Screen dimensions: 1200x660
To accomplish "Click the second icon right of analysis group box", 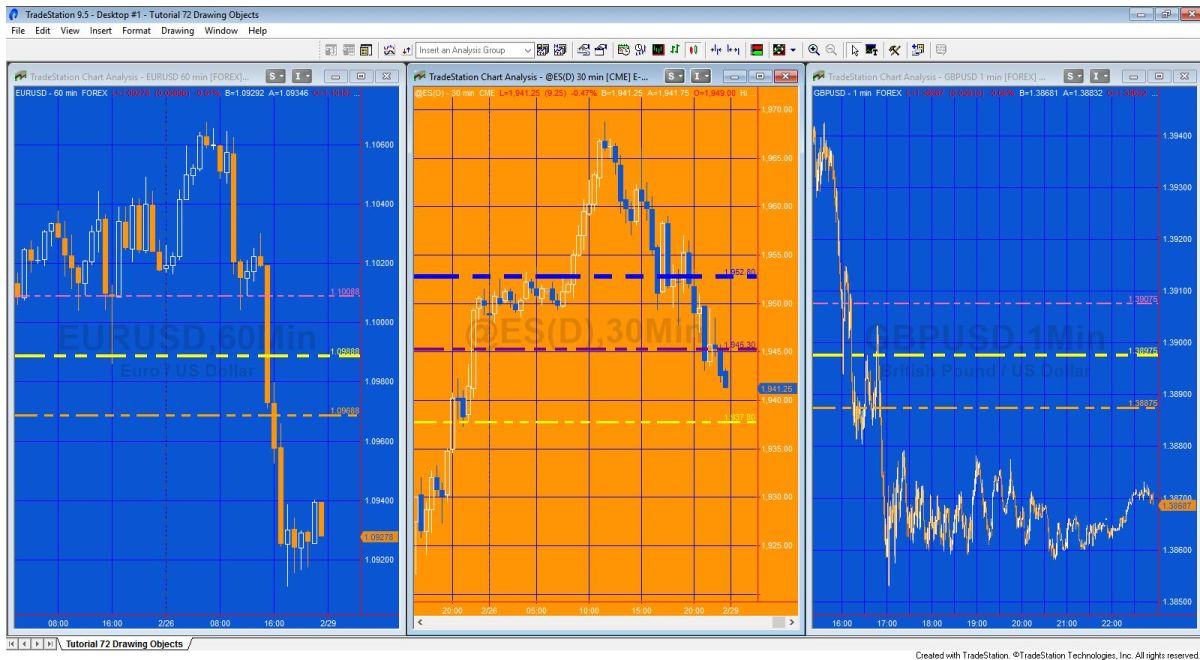I will click(560, 50).
